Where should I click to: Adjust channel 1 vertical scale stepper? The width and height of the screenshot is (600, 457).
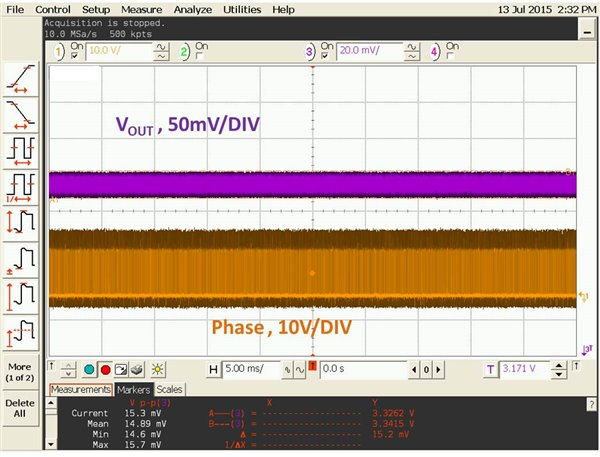161,51
